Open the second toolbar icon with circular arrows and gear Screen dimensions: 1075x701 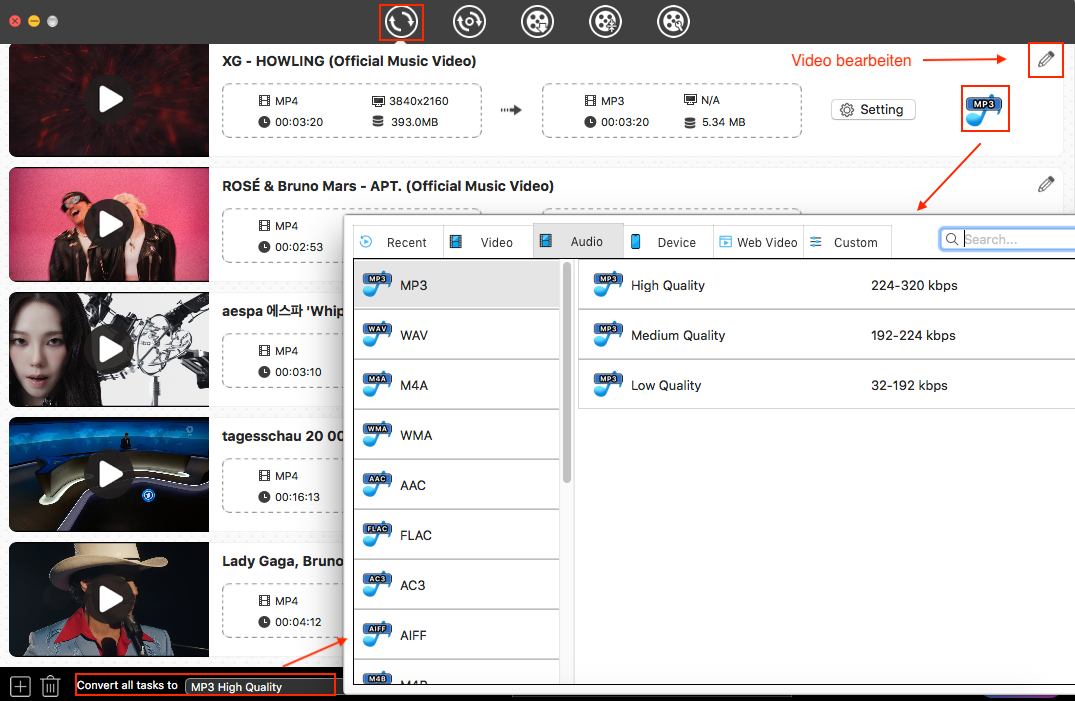469,22
